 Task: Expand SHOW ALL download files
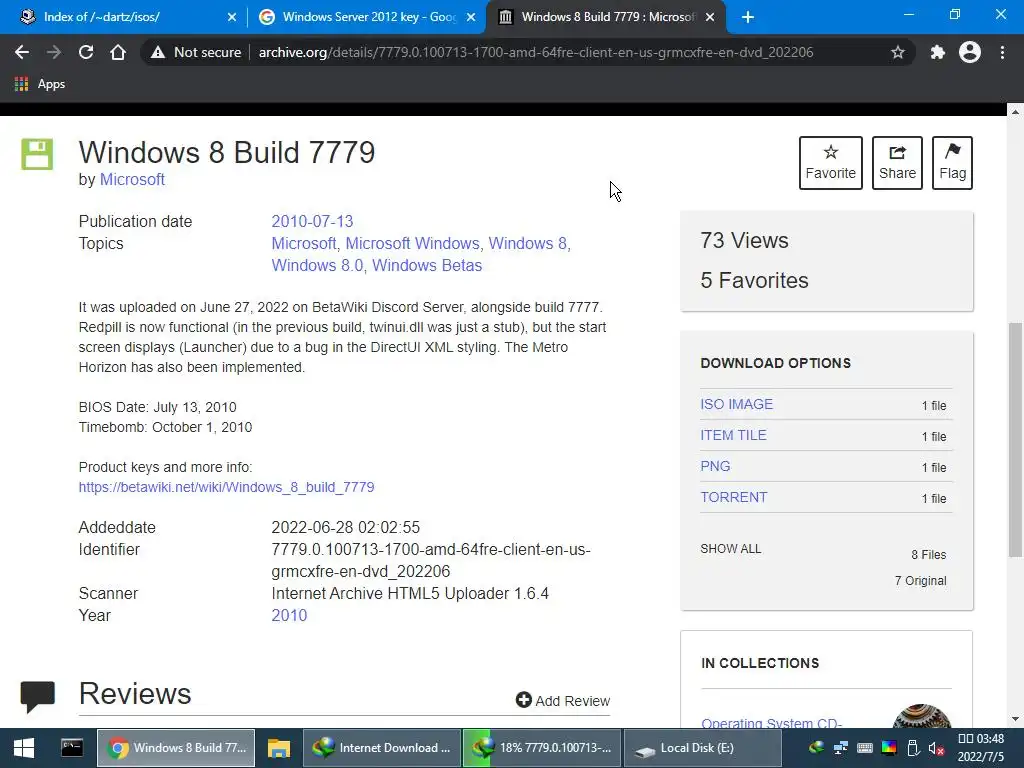[731, 549]
